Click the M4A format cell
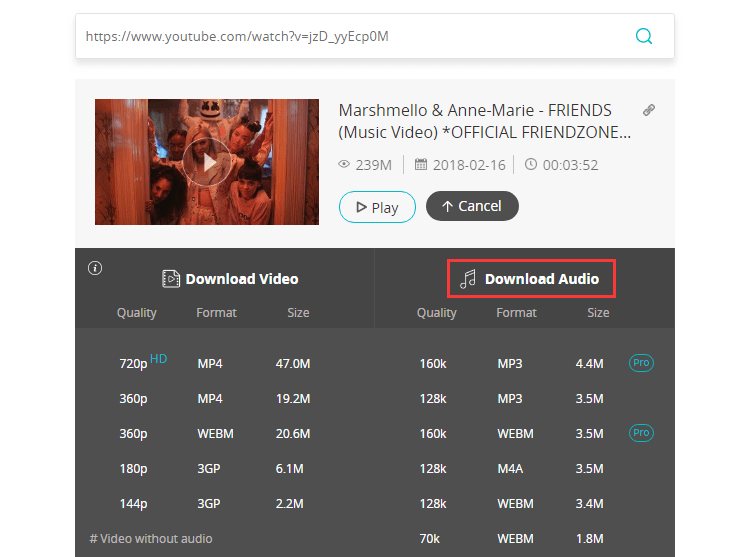The image size is (750, 557). 510,469
